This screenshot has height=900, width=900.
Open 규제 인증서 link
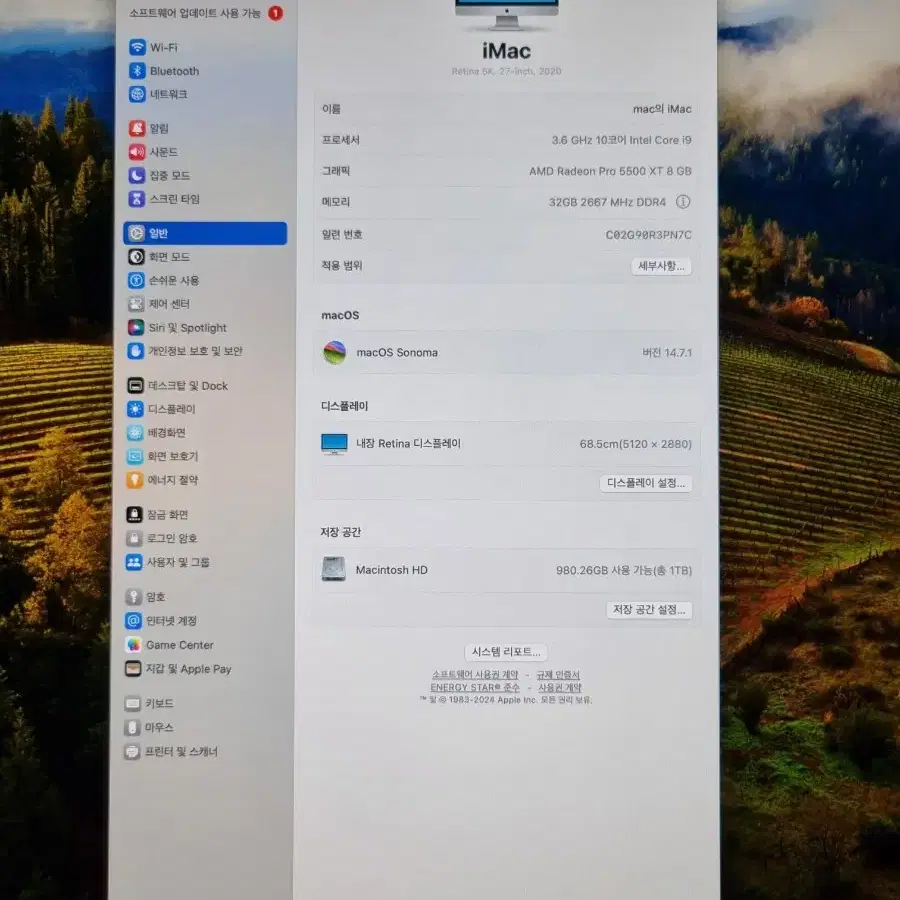[558, 675]
